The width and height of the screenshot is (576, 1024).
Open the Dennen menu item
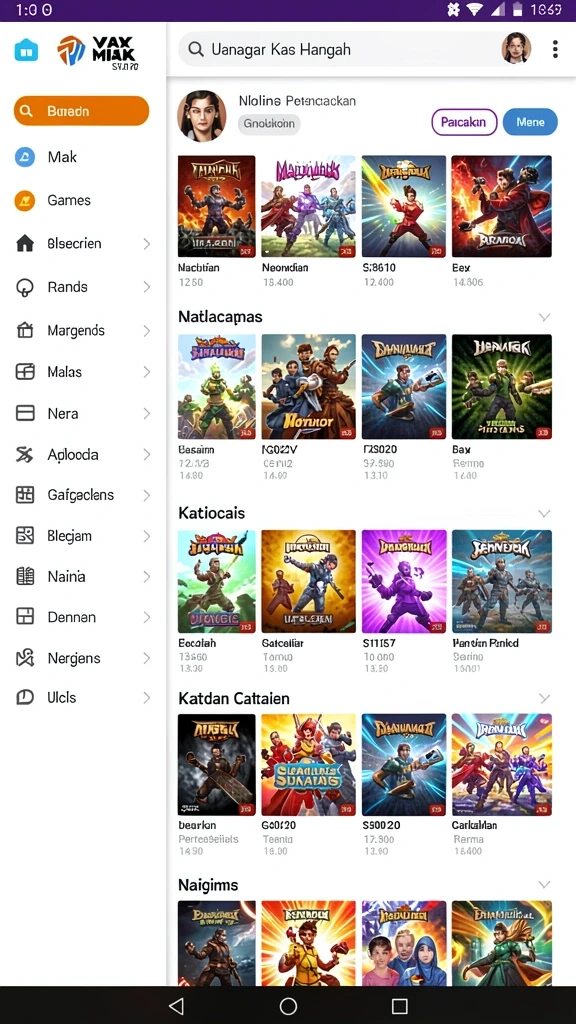84,616
